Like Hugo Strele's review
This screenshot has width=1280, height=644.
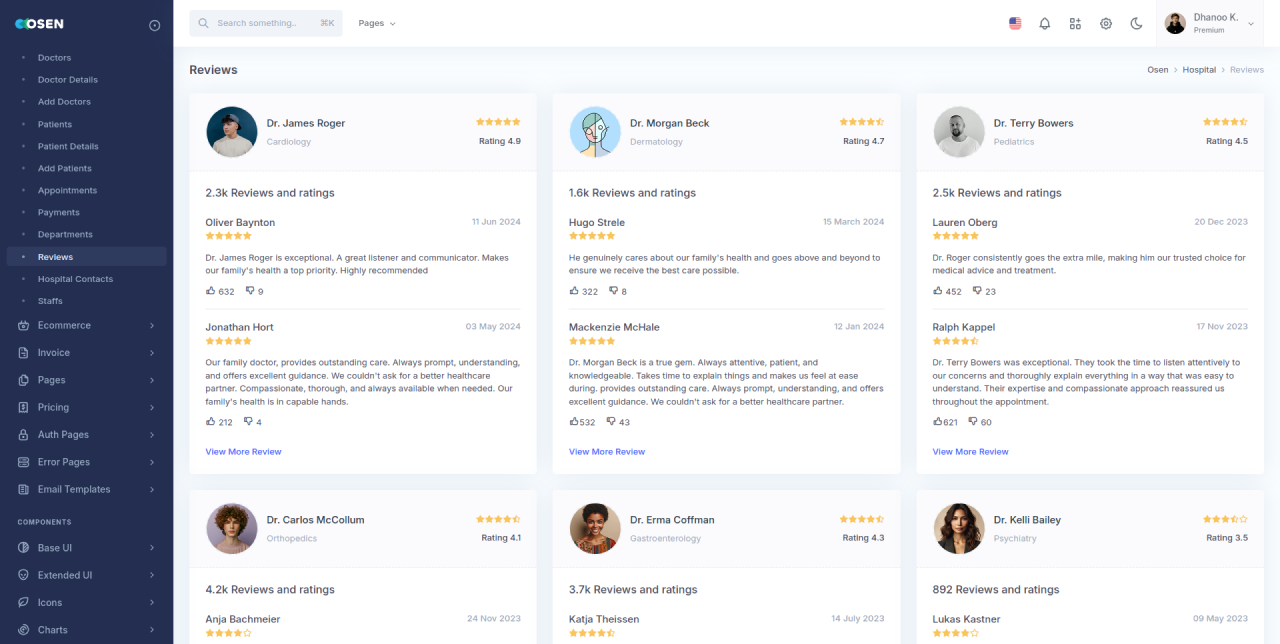pos(574,291)
